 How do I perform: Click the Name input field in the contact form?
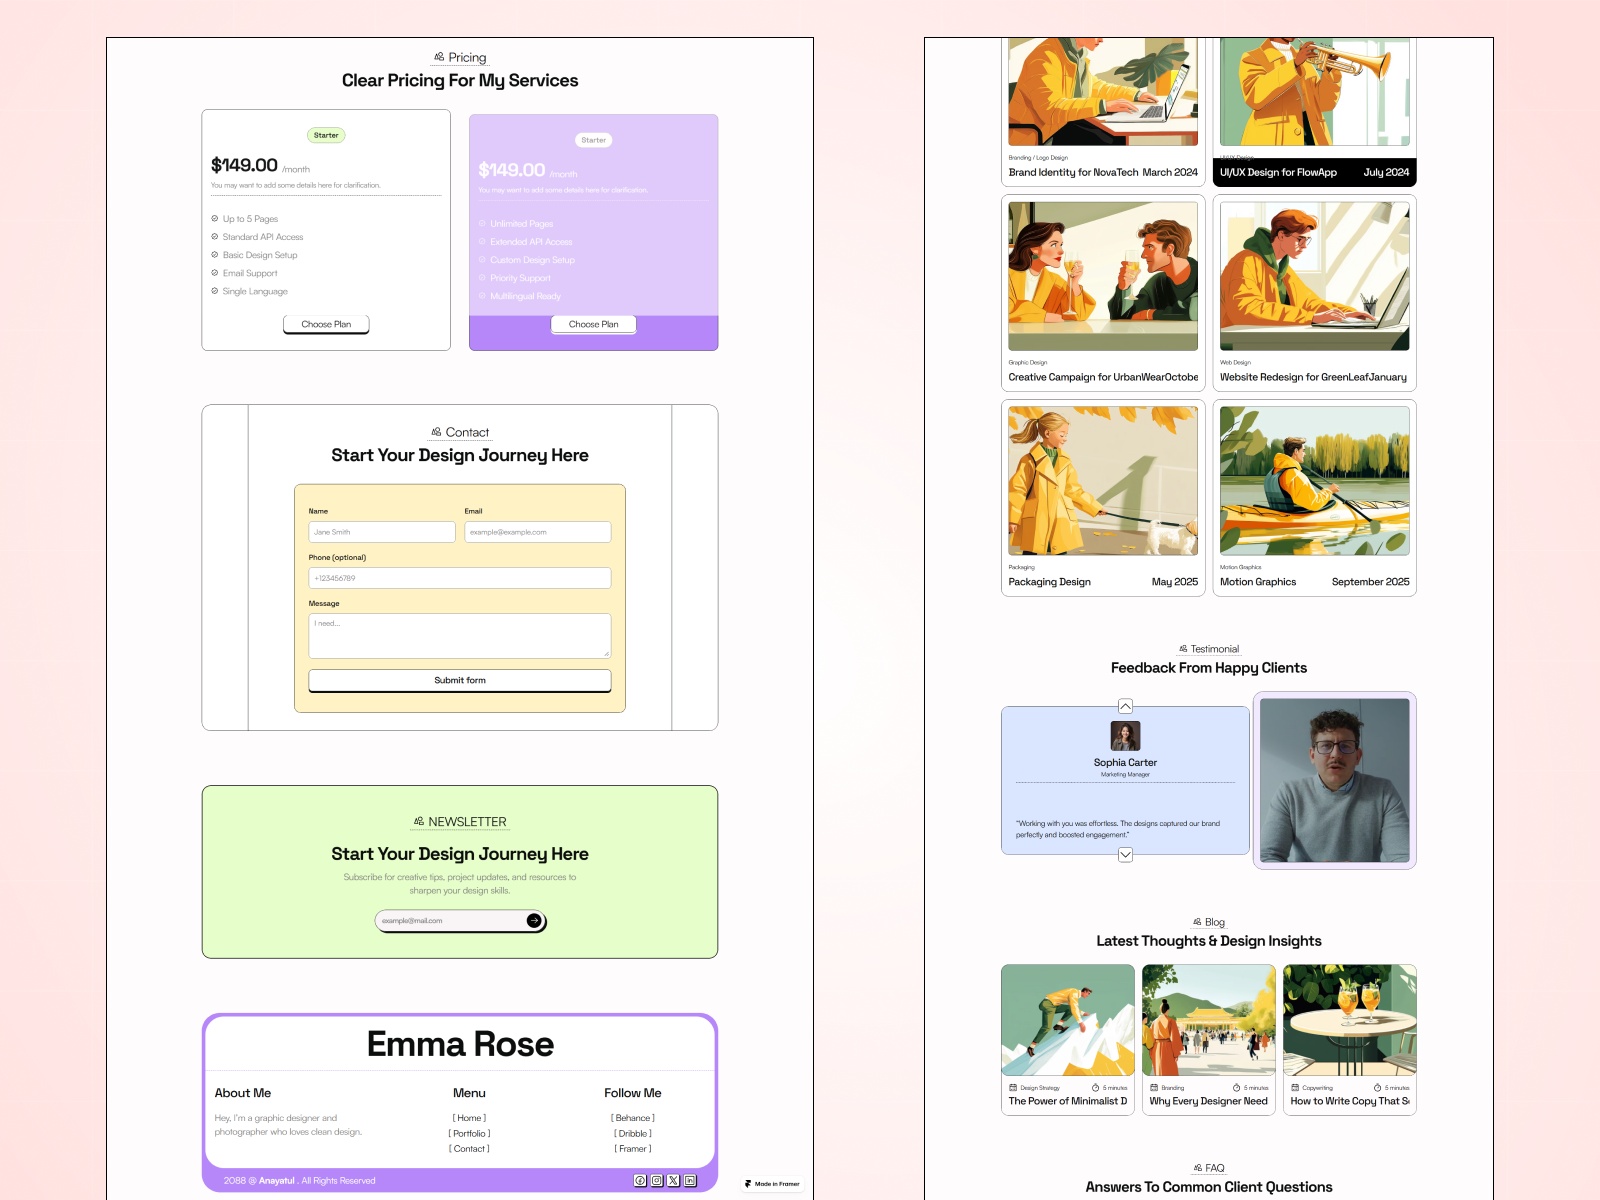[x=381, y=532]
